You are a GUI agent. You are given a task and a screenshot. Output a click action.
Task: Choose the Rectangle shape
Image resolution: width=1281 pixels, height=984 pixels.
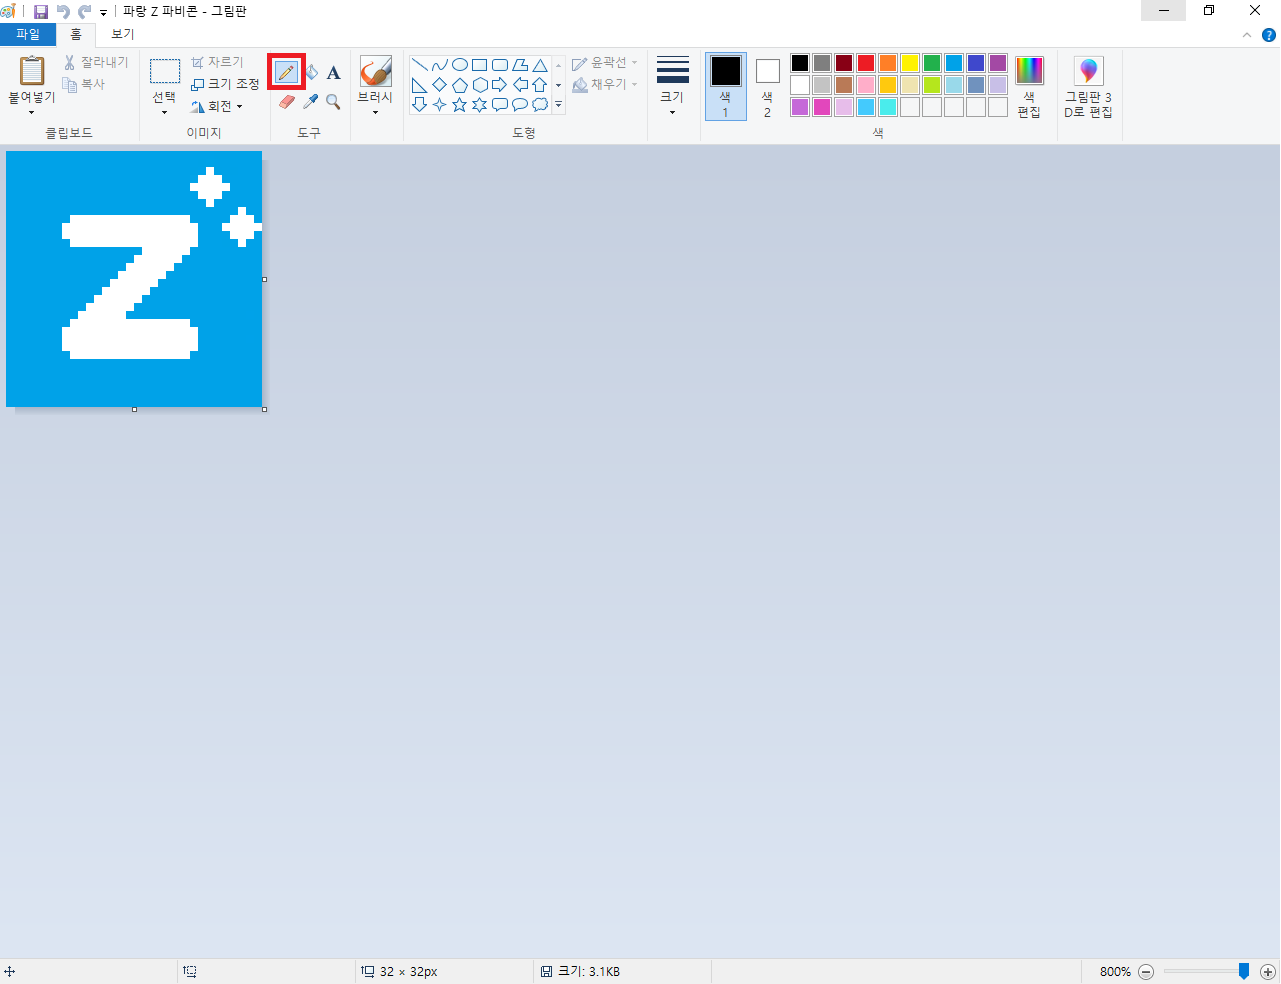click(480, 65)
